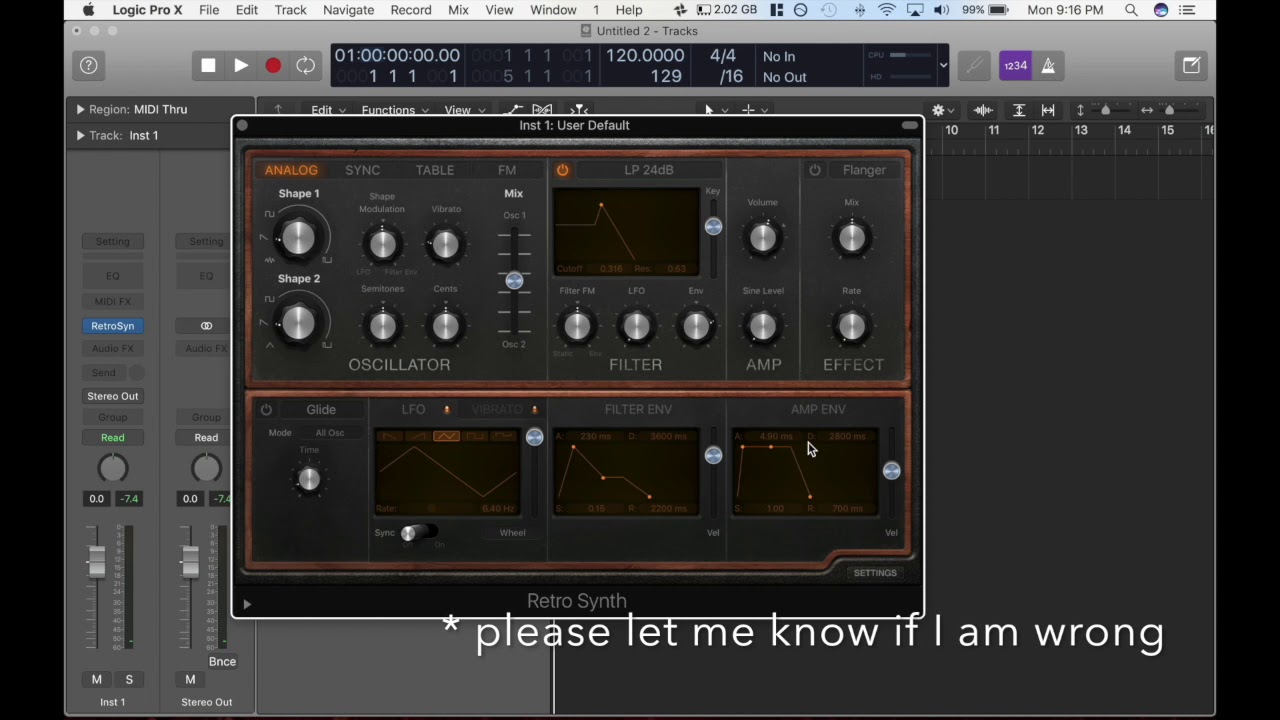Toggle the Flanger effect power button
The height and width of the screenshot is (720, 1280).
tap(815, 170)
